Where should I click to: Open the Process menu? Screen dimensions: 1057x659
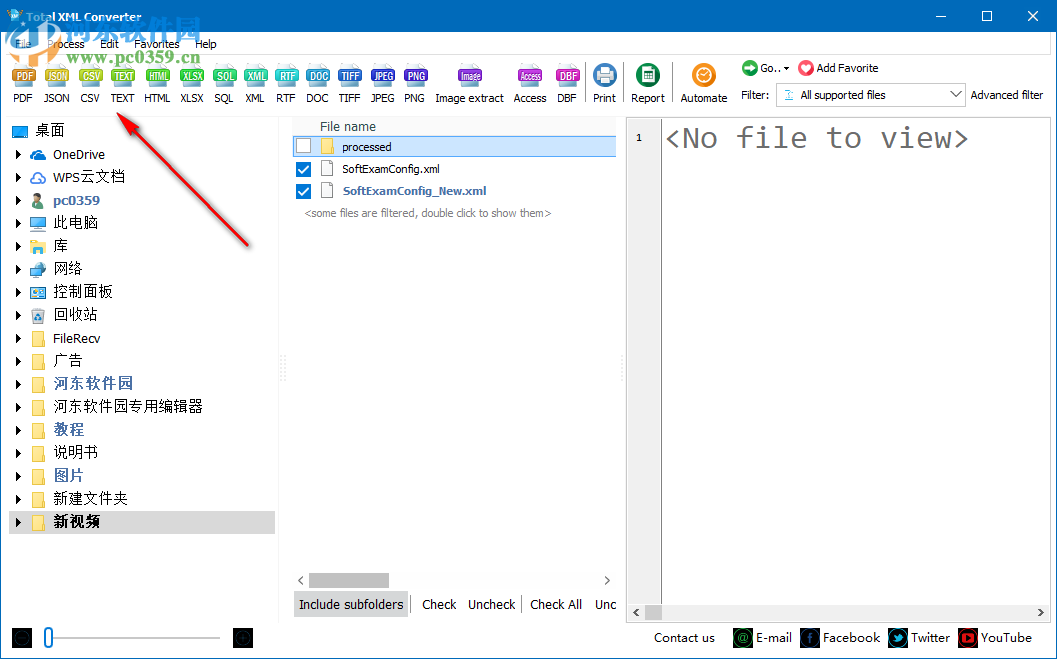65,44
